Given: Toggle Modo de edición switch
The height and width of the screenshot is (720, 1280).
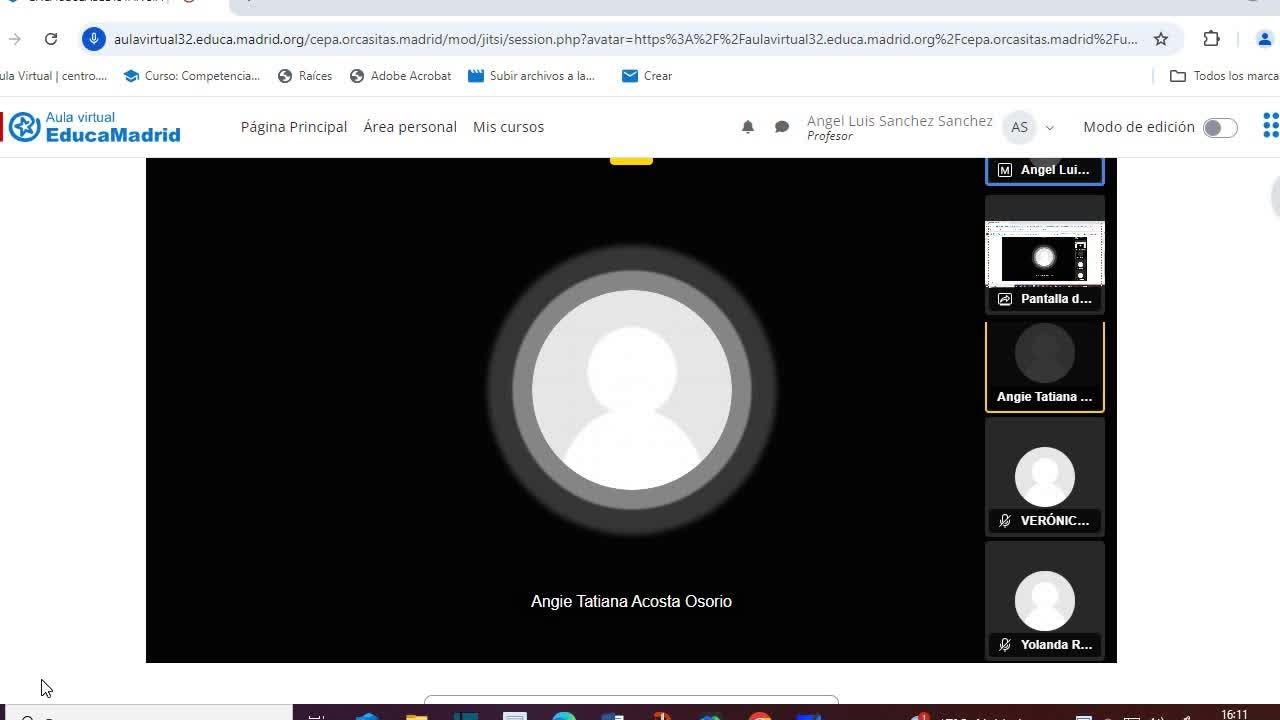Looking at the screenshot, I should [1220, 127].
